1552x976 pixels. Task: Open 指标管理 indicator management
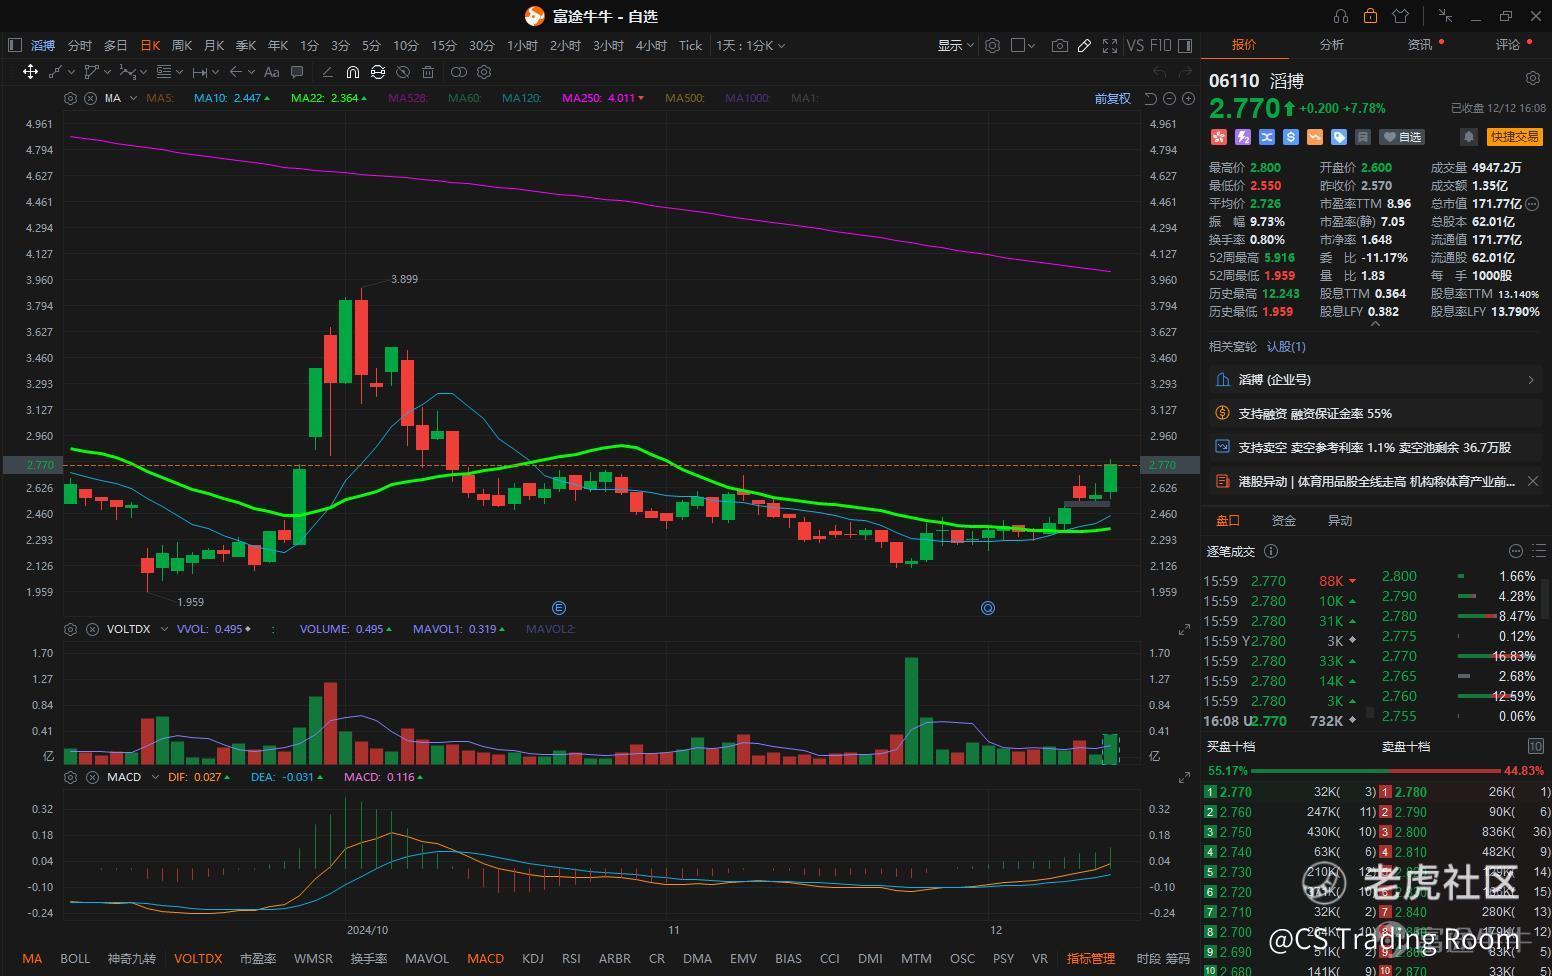(x=1090, y=958)
